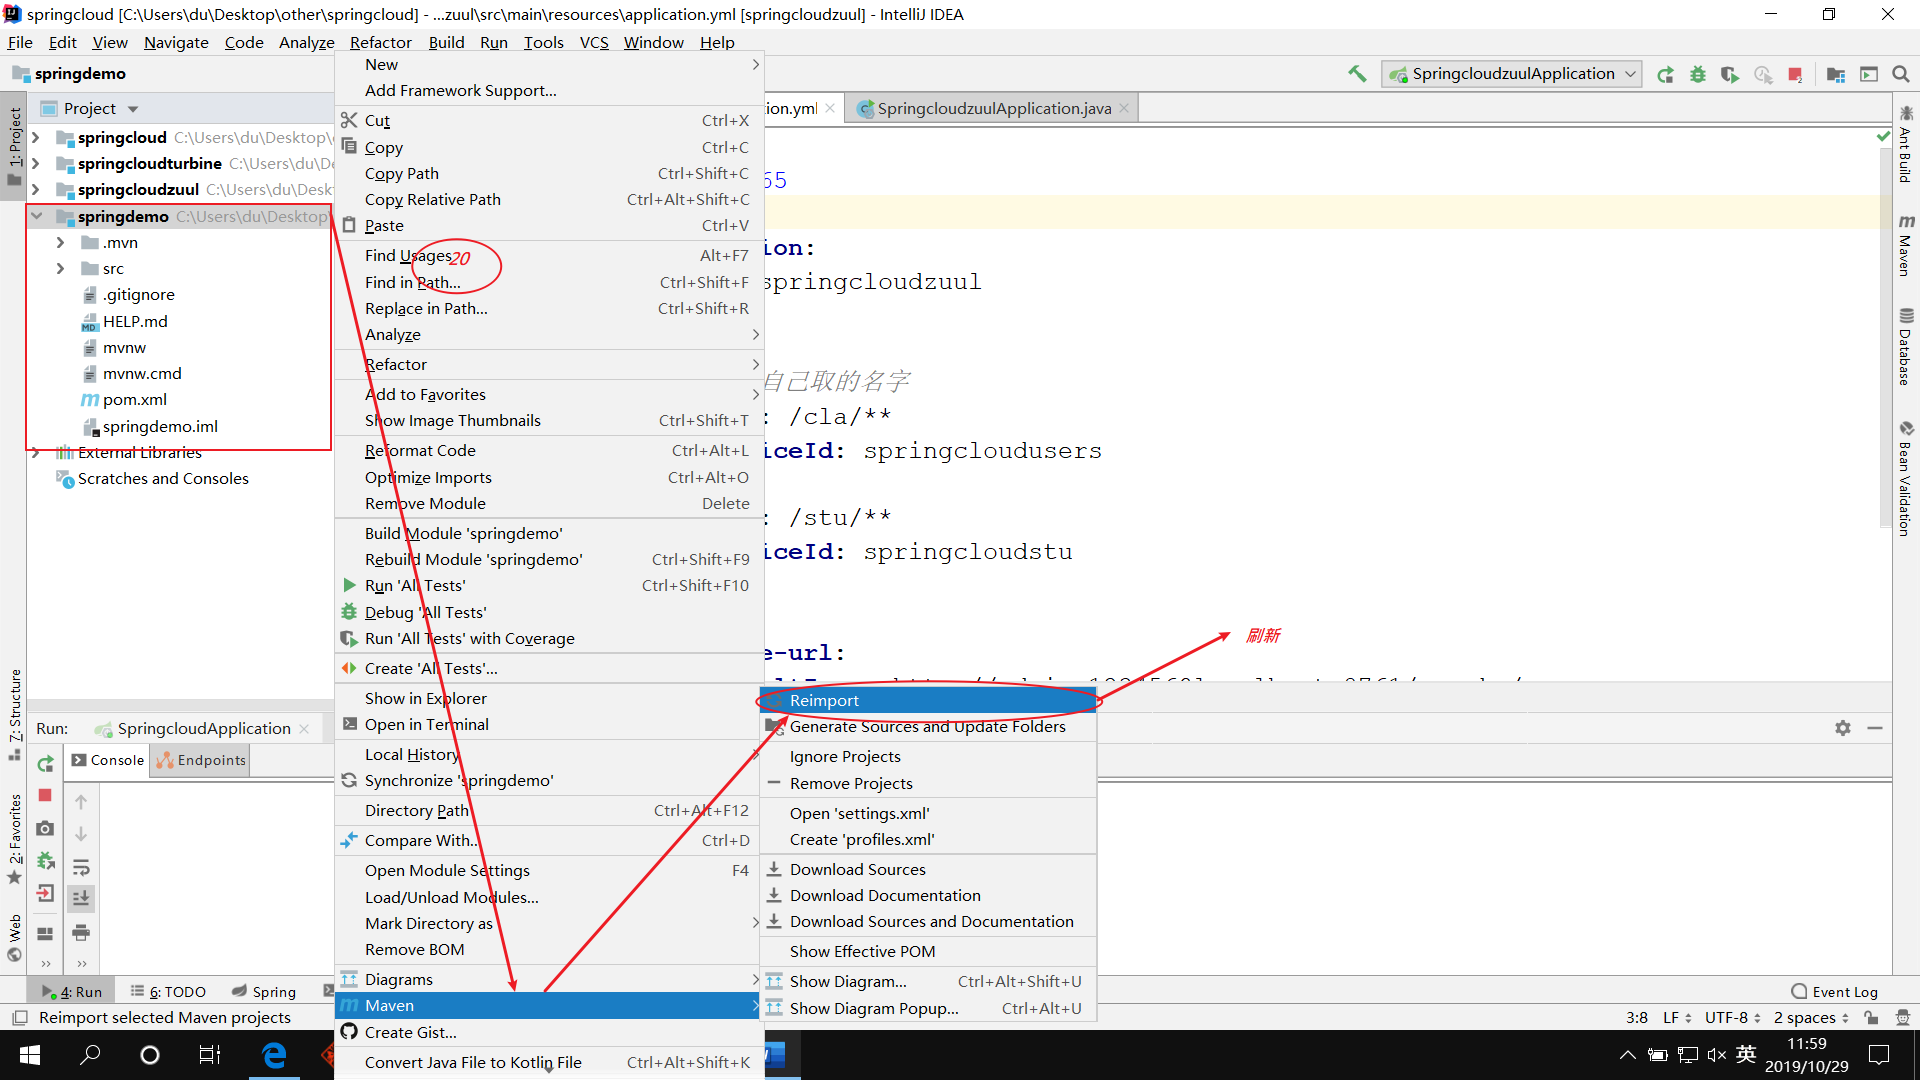Open the Bean Validation tool window
Viewport: 1920px width, 1080px height.
click(x=1906, y=479)
